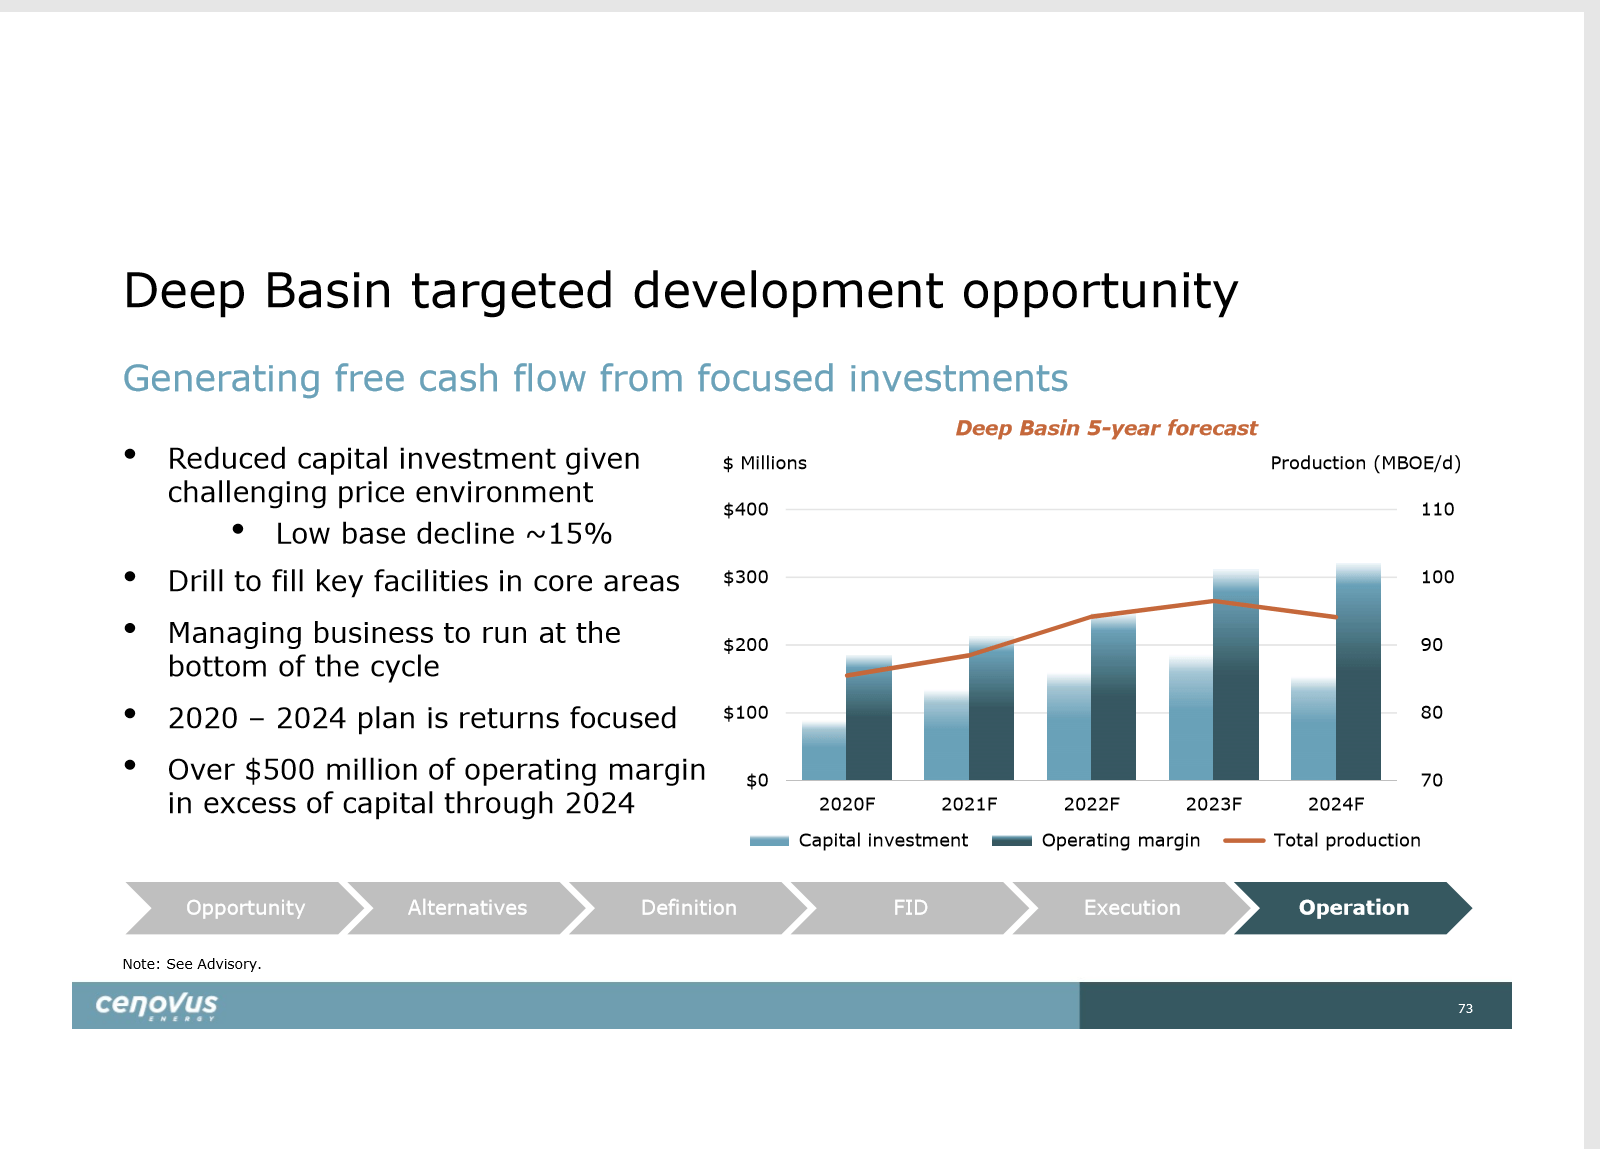Click the 2020F capital investment bar
The height and width of the screenshot is (1149, 1600).
(824, 751)
